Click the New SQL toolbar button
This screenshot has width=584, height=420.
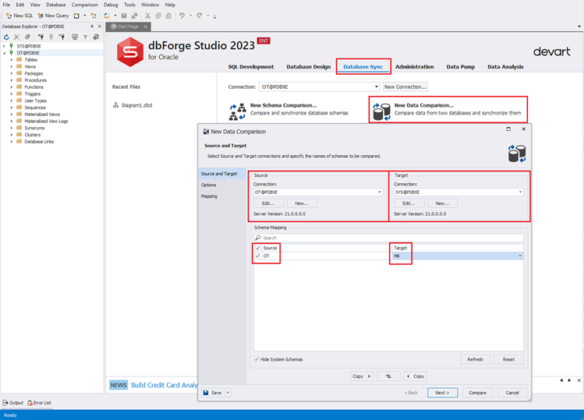coord(19,16)
